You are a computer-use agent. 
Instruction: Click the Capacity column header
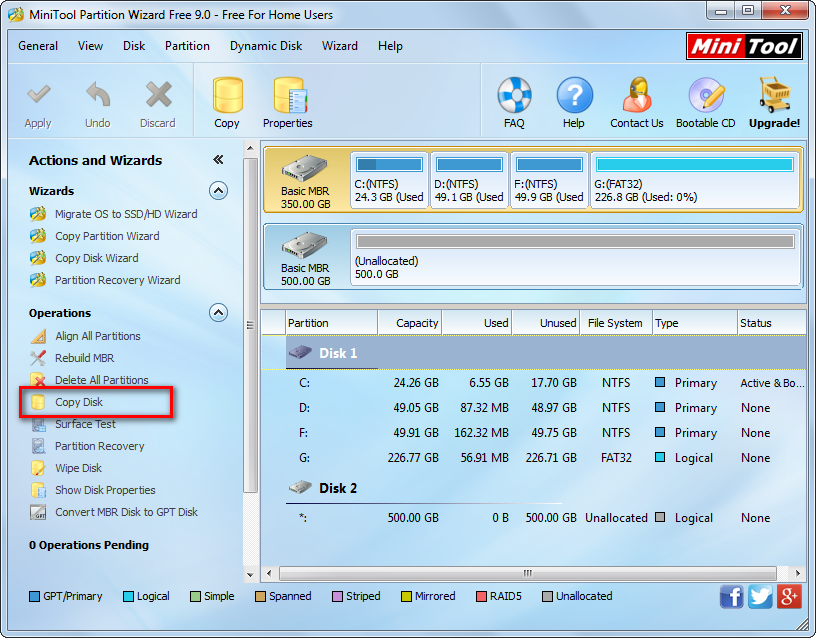[410, 323]
